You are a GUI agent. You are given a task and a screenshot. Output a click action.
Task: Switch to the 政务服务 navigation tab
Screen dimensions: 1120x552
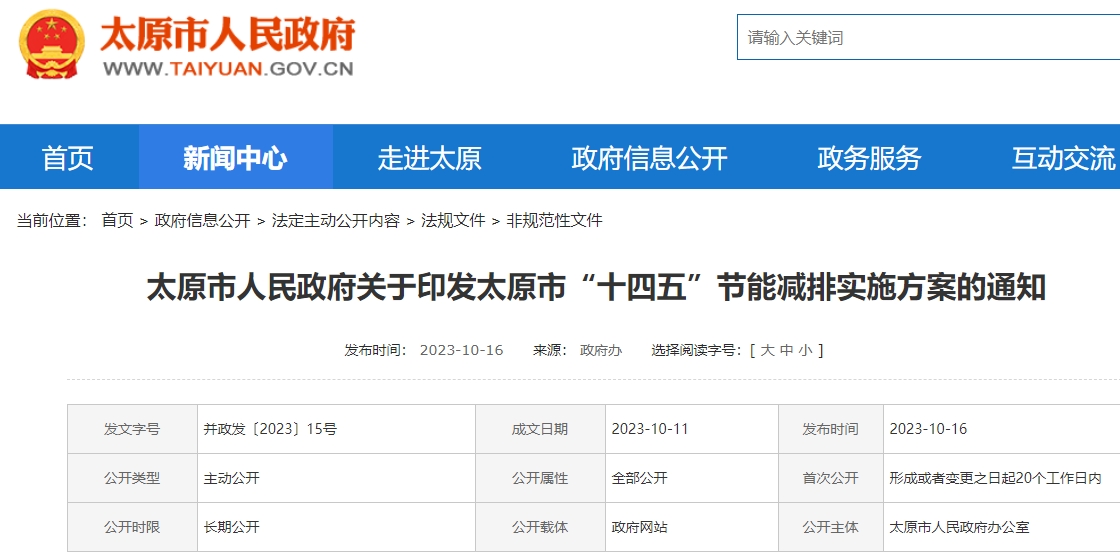[869, 157]
